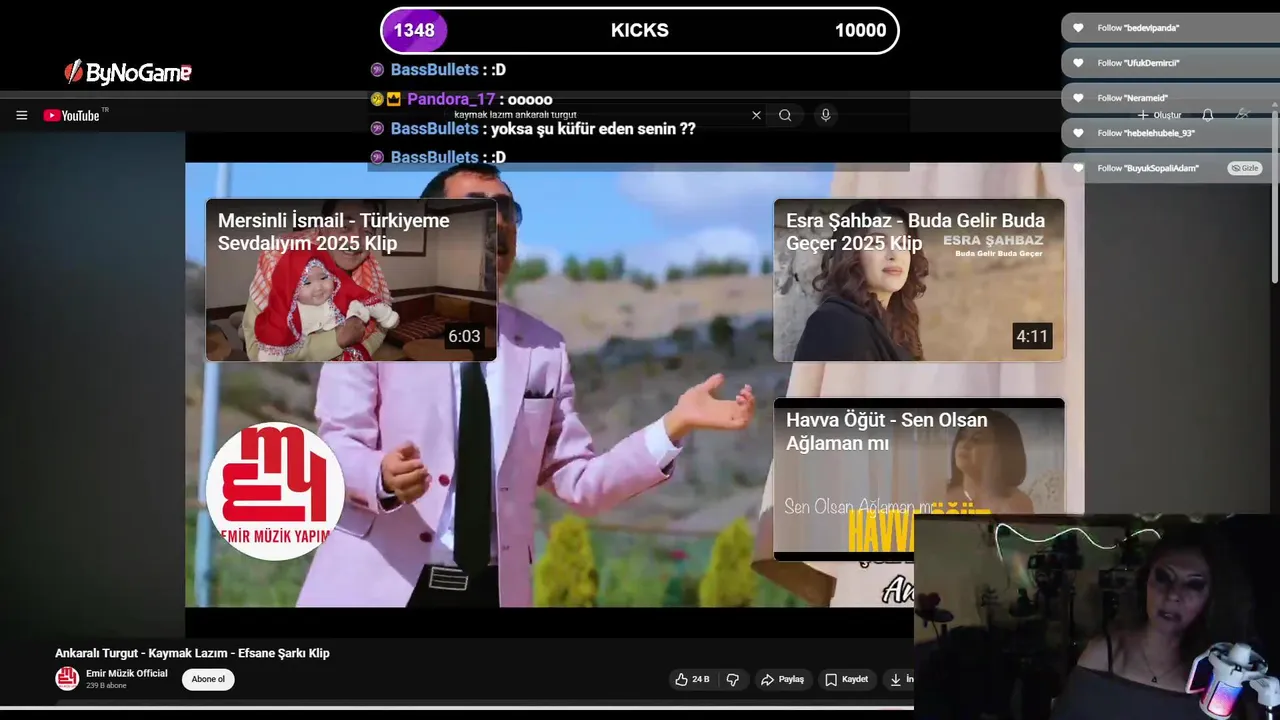This screenshot has width=1280, height=720.
Task: Click the Pandora_17 chat username
Action: point(451,99)
